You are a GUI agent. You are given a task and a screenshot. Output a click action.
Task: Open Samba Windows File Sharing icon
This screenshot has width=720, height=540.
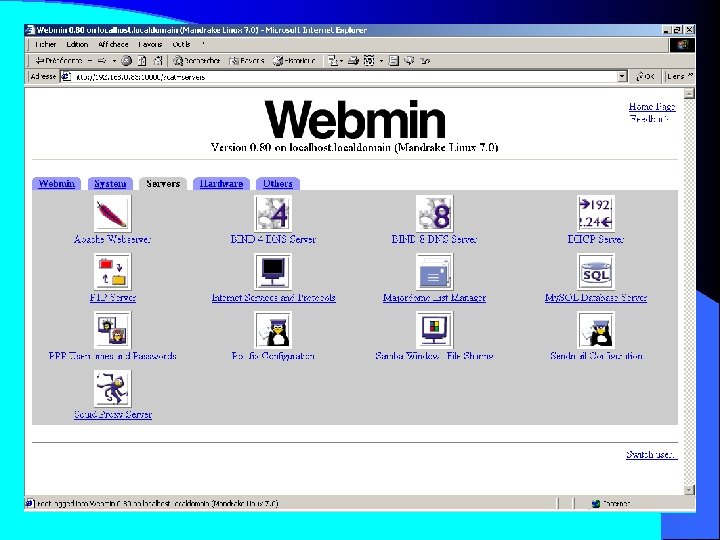[x=434, y=330]
